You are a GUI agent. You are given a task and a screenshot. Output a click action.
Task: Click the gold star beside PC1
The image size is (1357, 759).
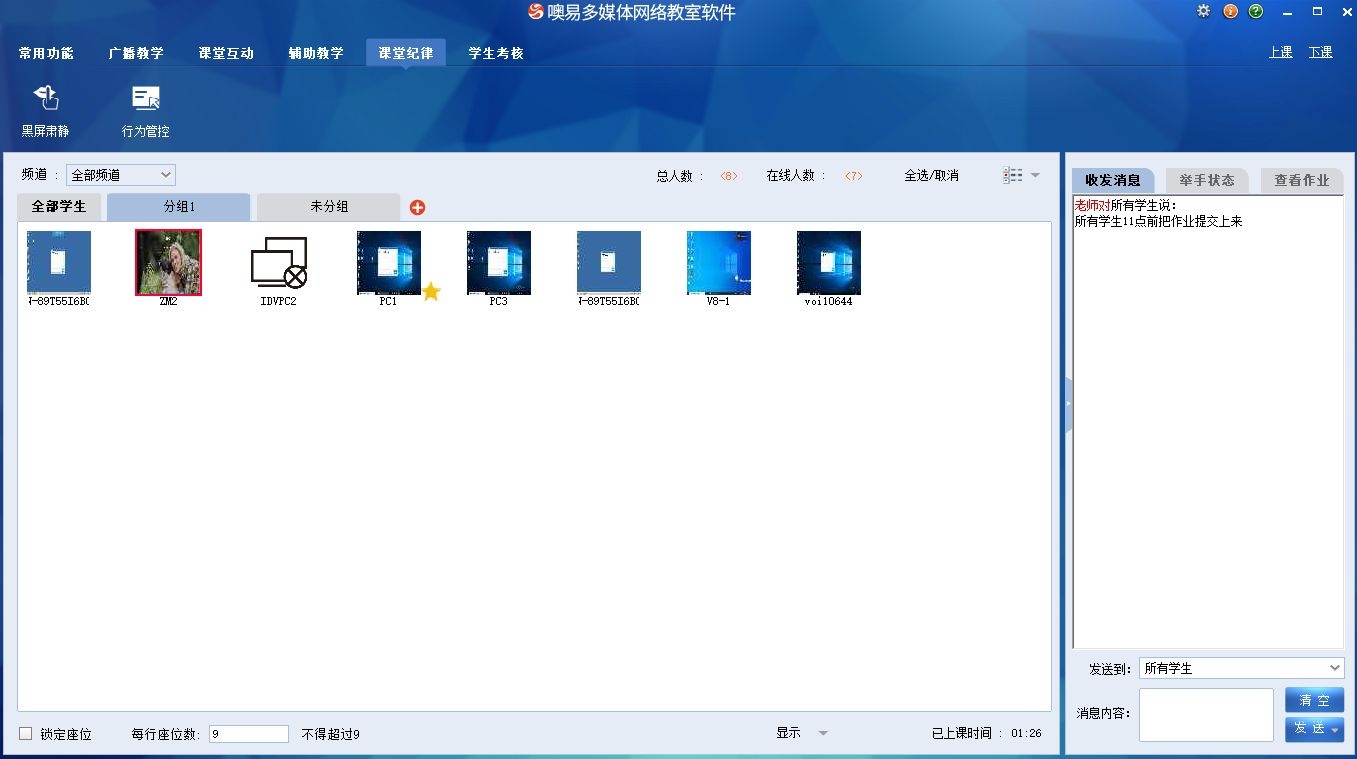431,291
